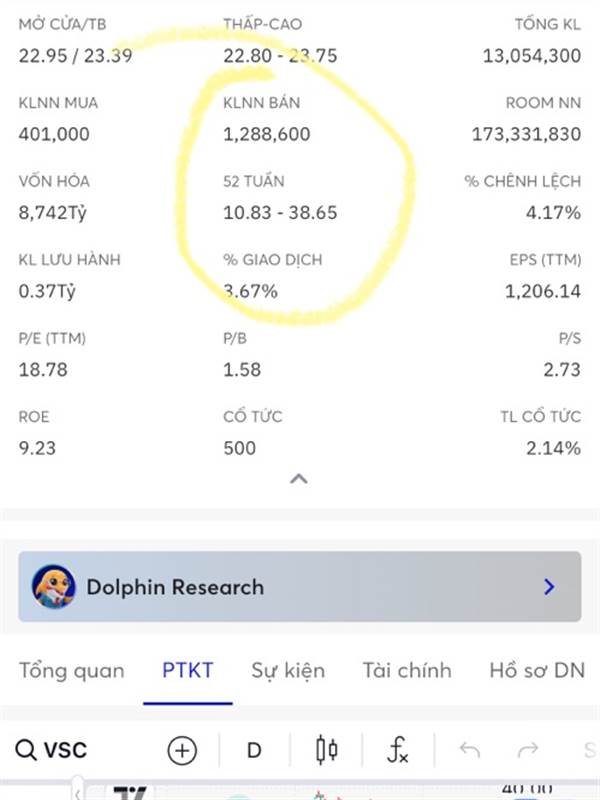Search symbol VSC with magnifier icon
The height and width of the screenshot is (800, 600).
[x=26, y=750]
